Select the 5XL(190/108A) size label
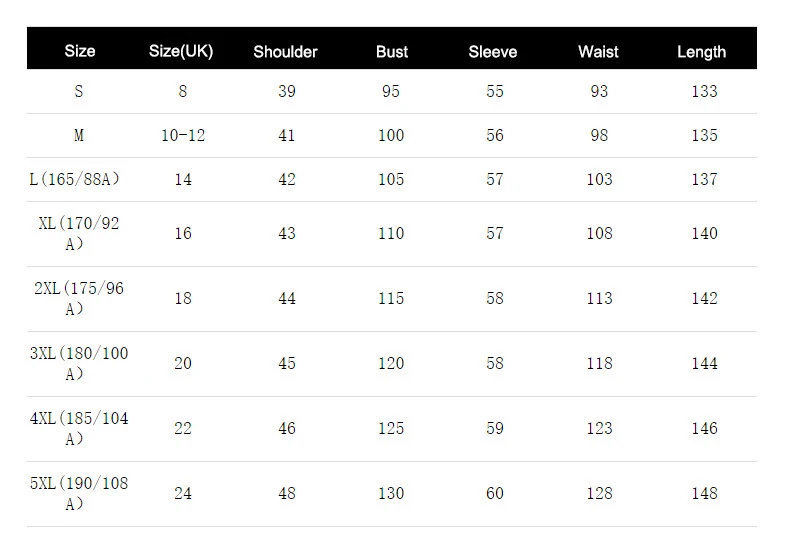Viewport: 790px width, 533px height. (x=78, y=494)
